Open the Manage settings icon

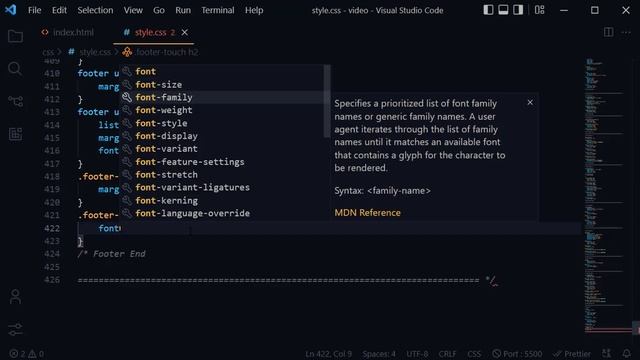coord(15,329)
